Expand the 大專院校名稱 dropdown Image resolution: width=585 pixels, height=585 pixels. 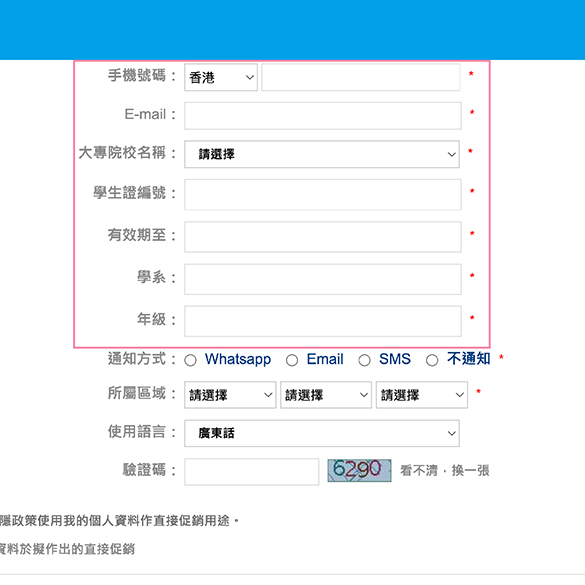[x=322, y=154]
